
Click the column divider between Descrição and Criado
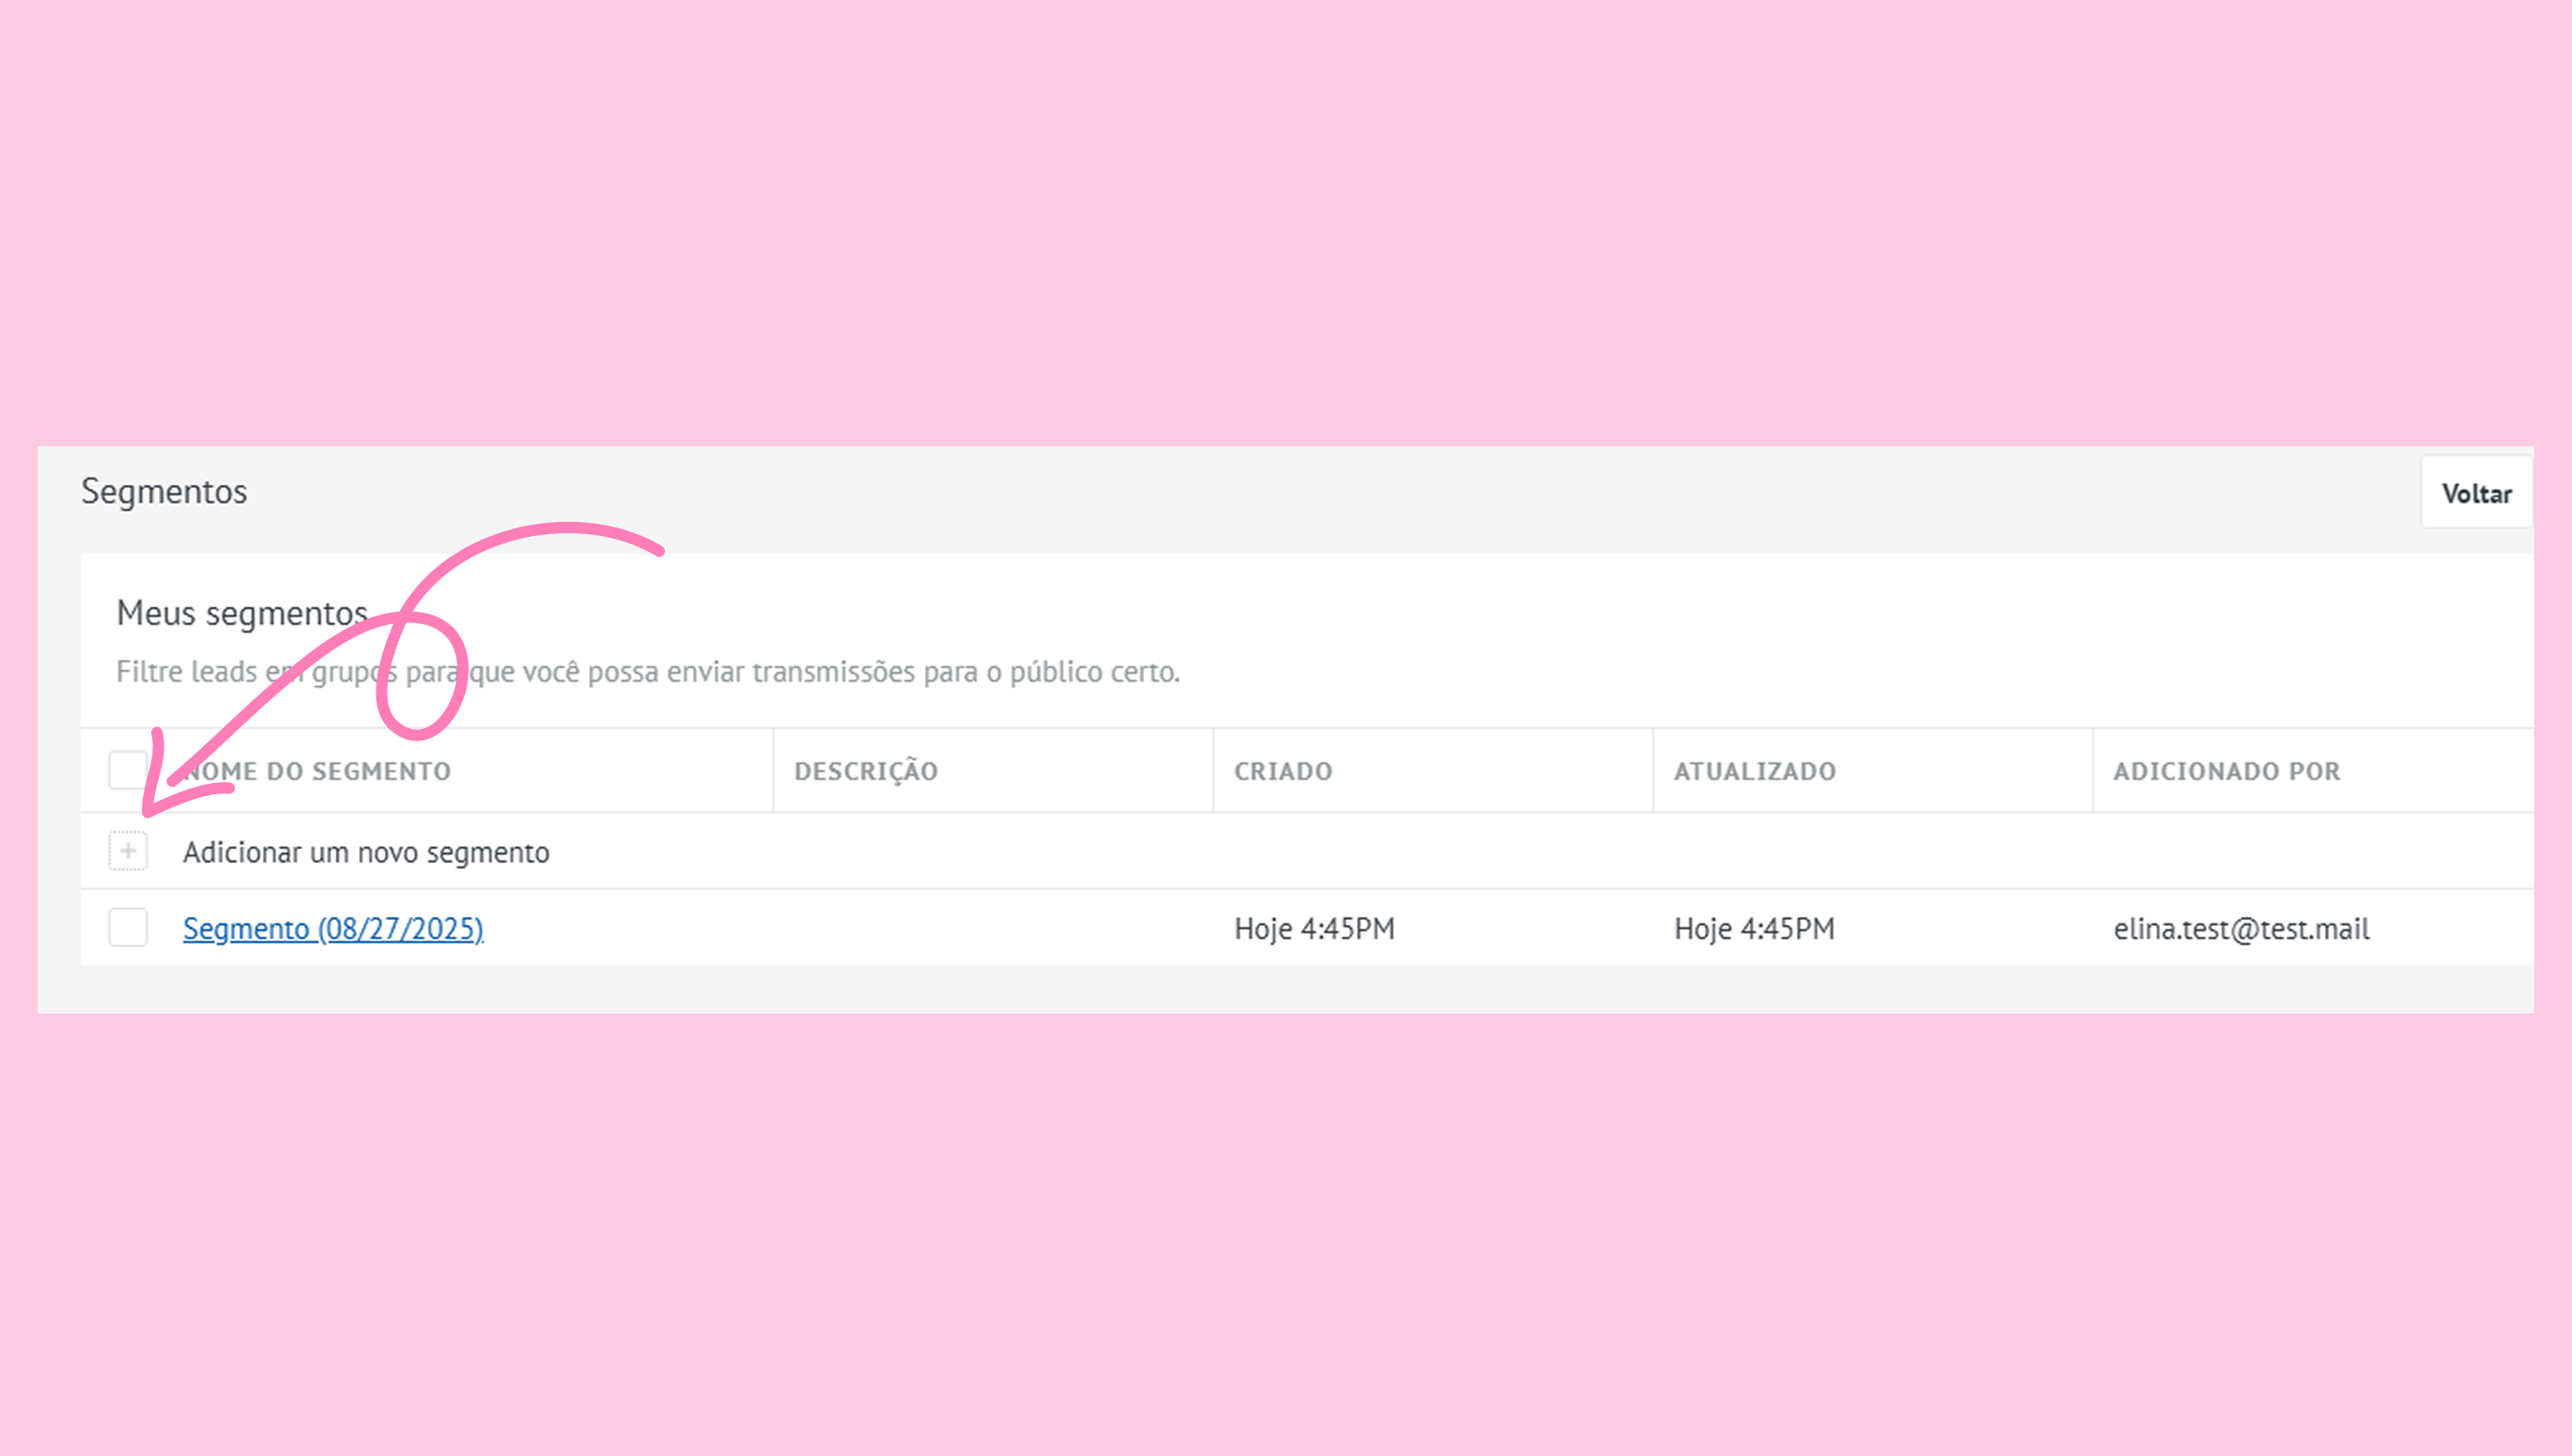pyautogui.click(x=1213, y=771)
